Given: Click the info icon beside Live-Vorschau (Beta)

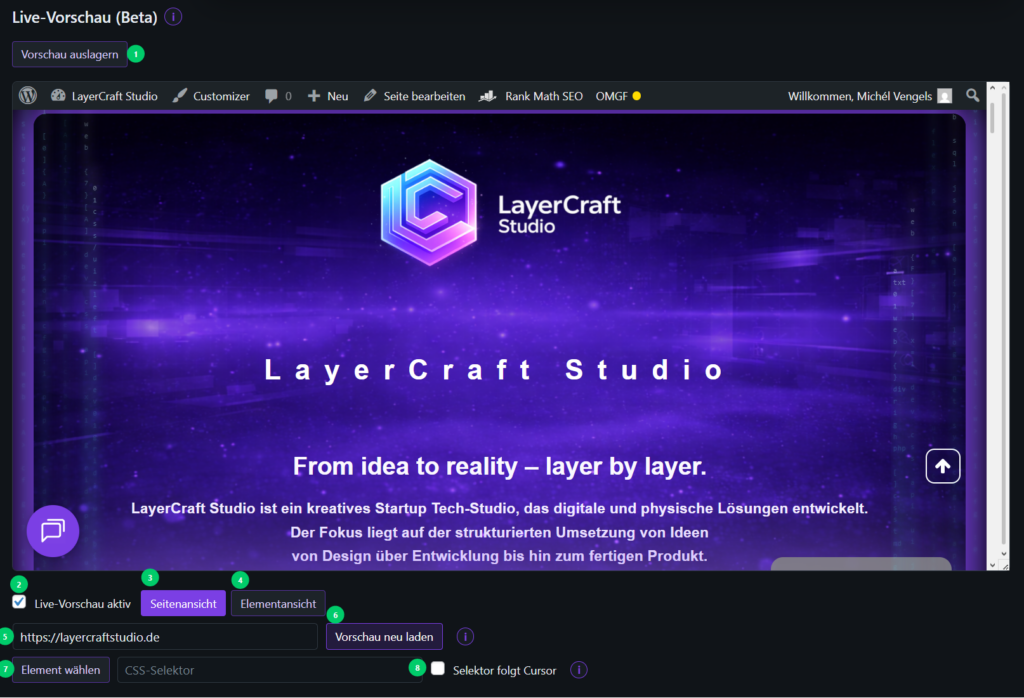Looking at the screenshot, I should (x=173, y=16).
